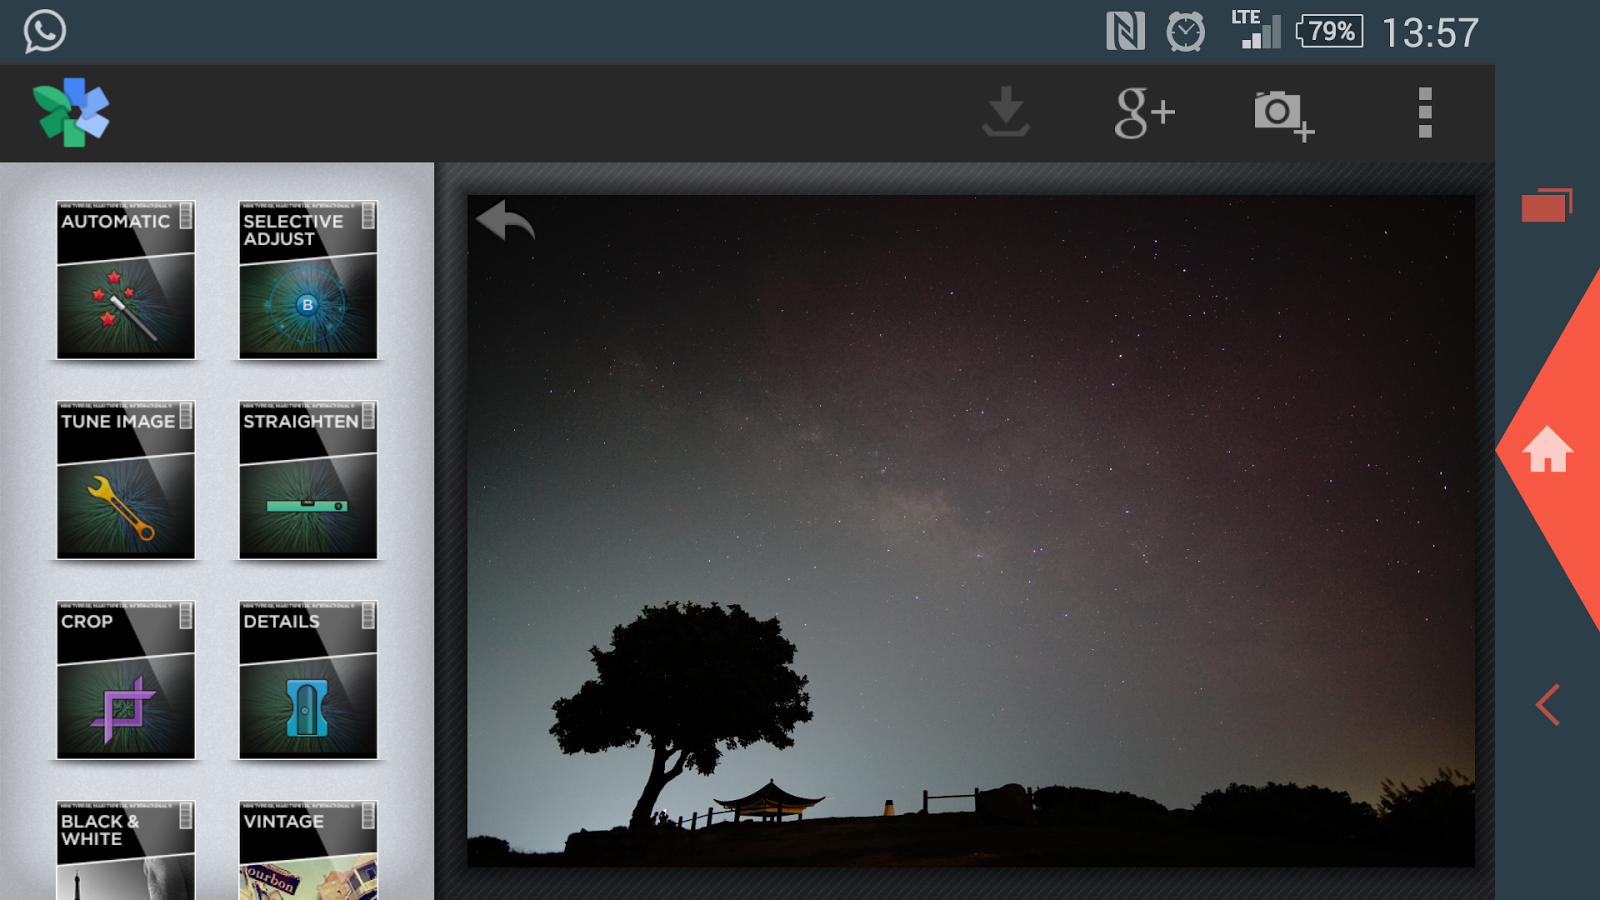Screen dimensions: 1600x900
Task: Tap the NFC status icon
Action: [x=1125, y=32]
